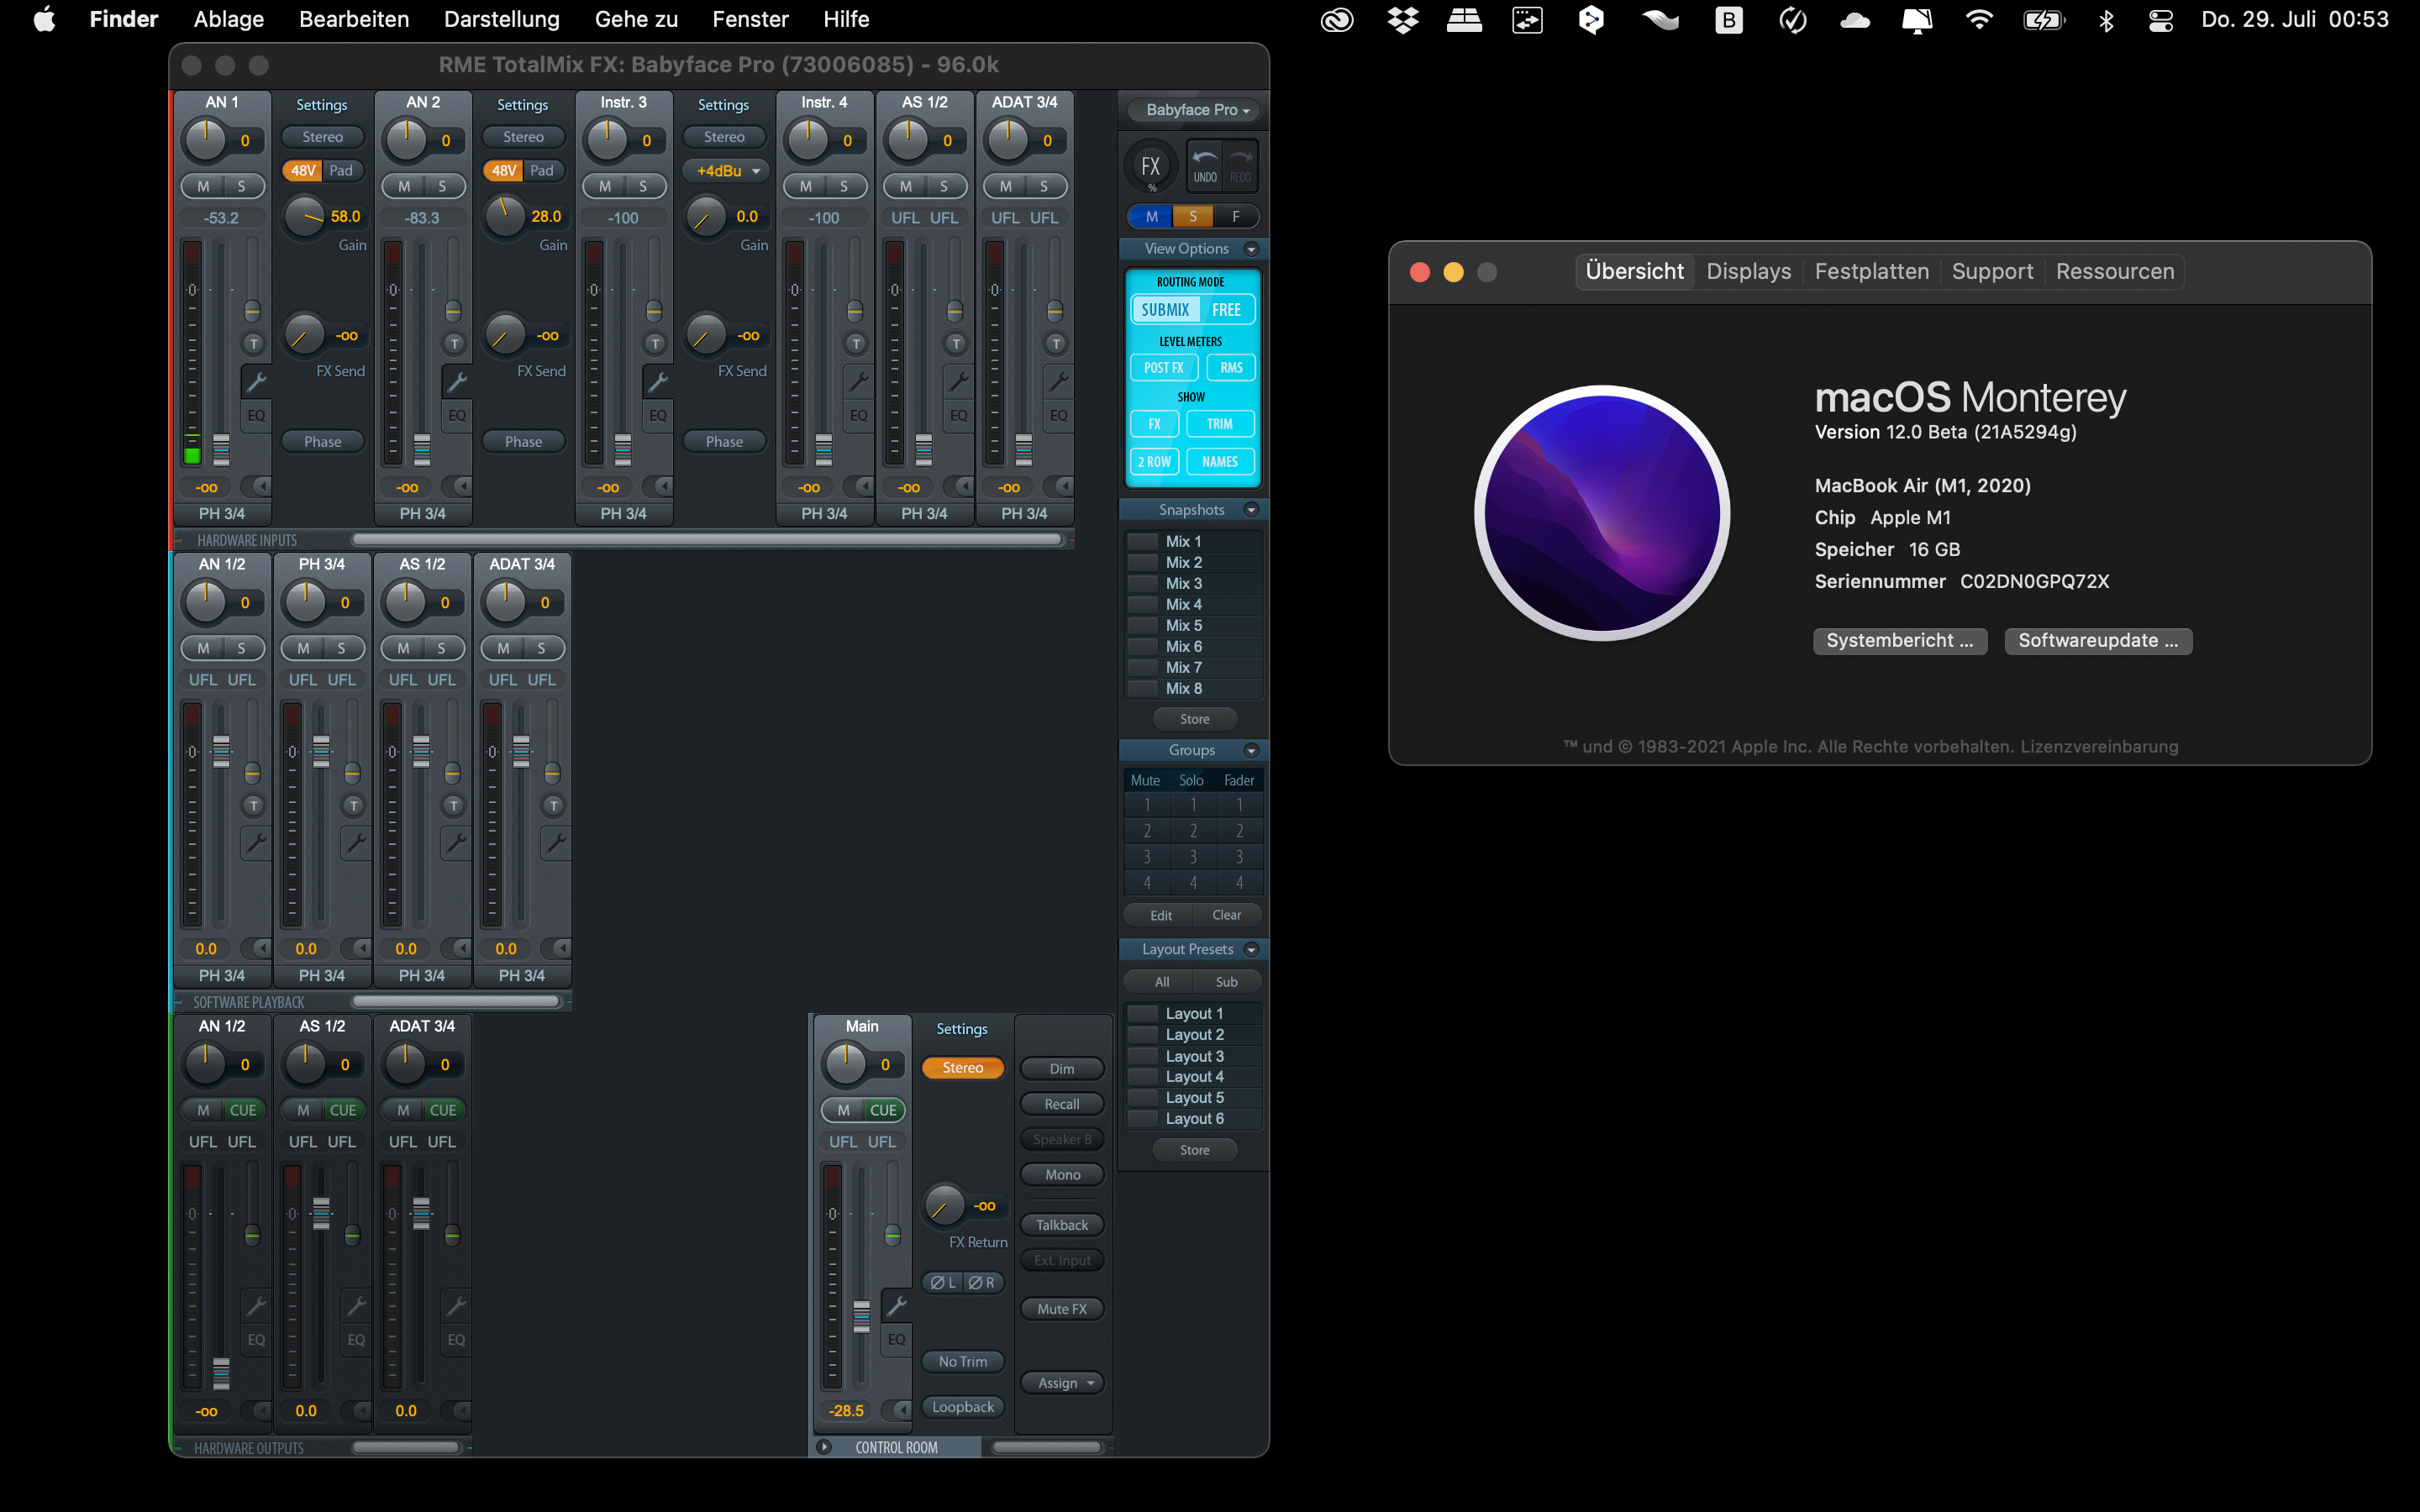
Task: Select Mix 3 snapshot
Action: click(x=1195, y=584)
